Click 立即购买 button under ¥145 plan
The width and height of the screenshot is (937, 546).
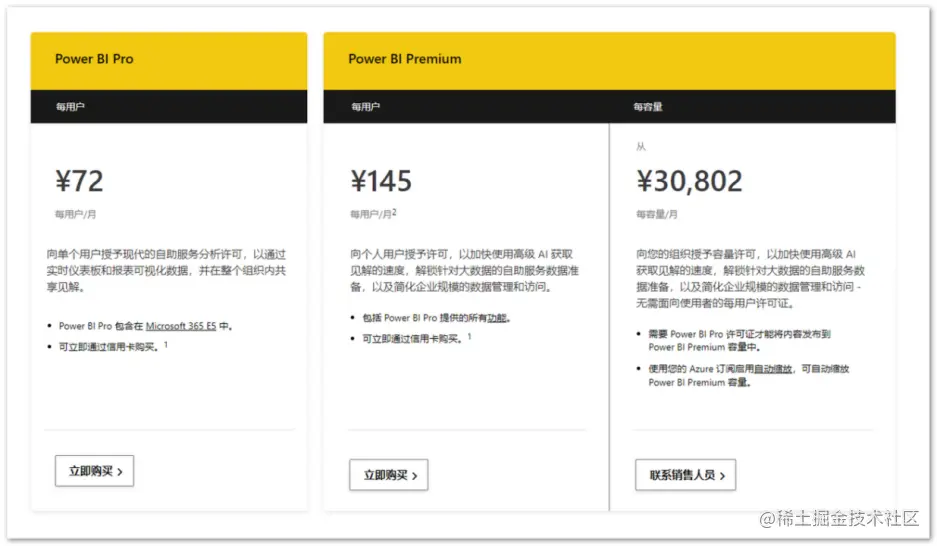(388, 475)
